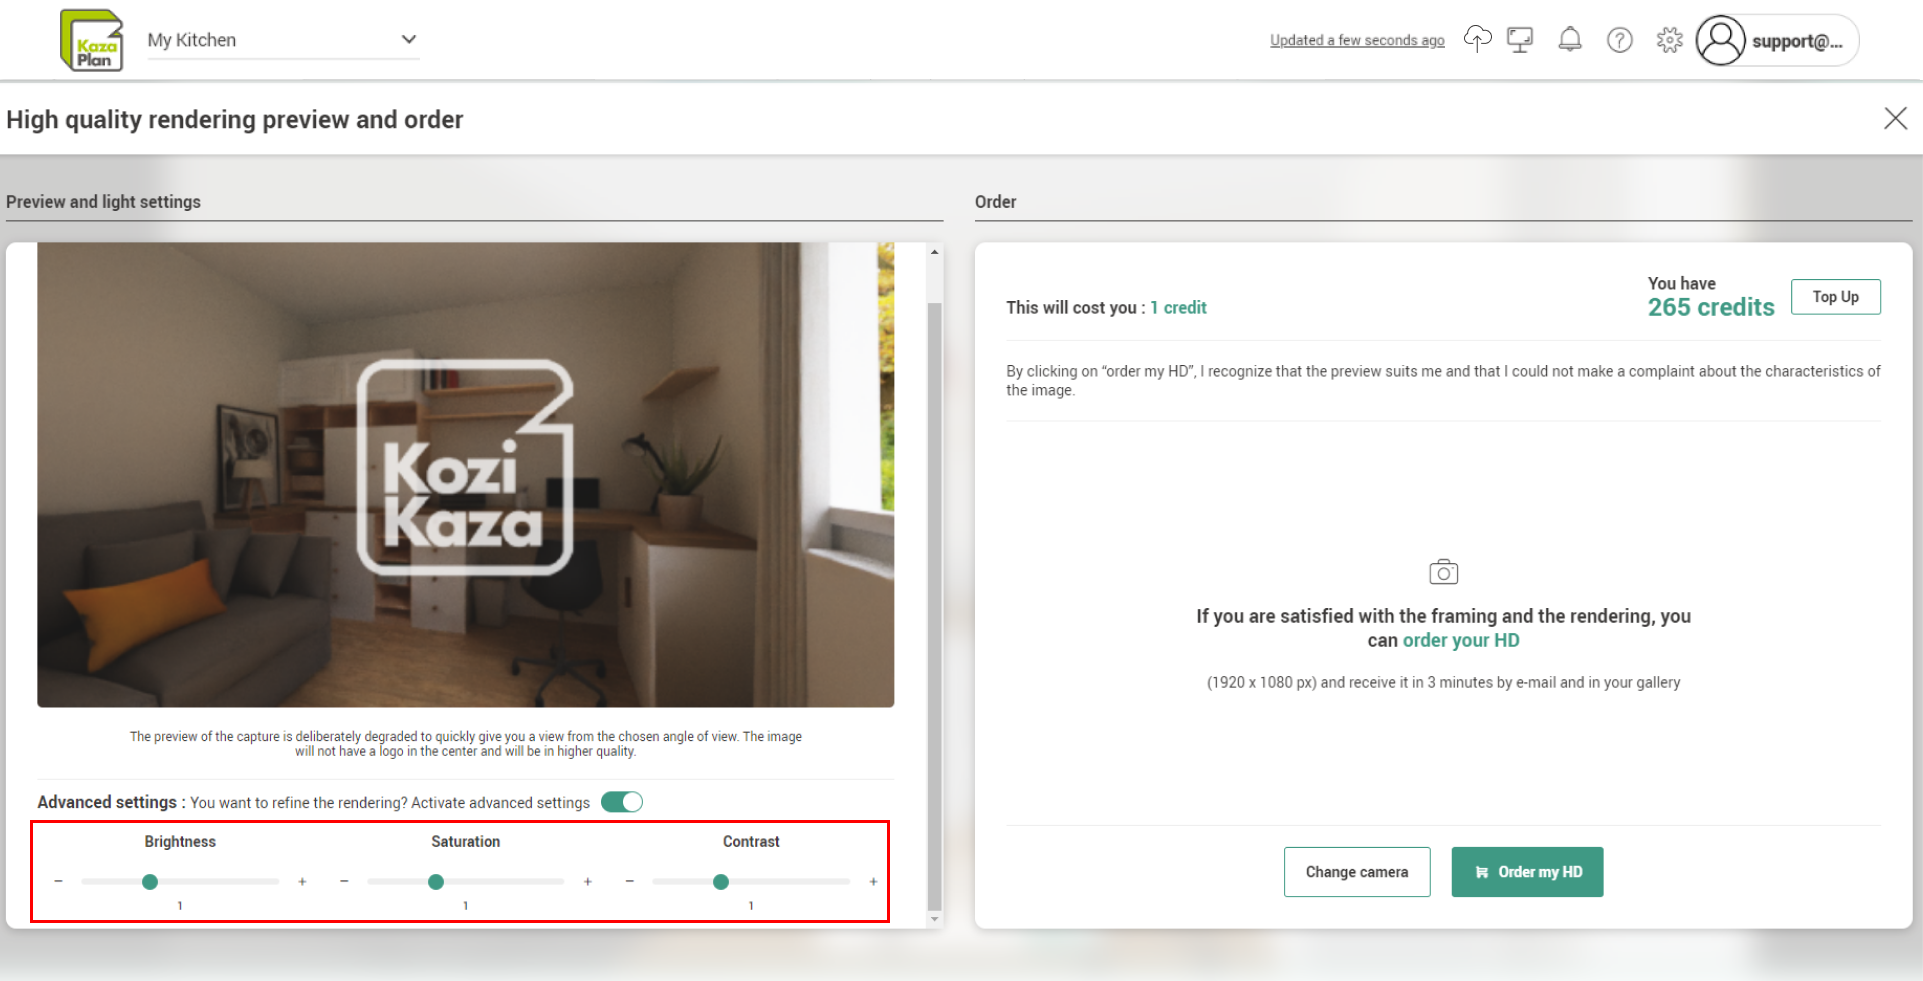1923x981 pixels.
Task: Click the preview panel scrollbar down arrow
Action: 935,919
